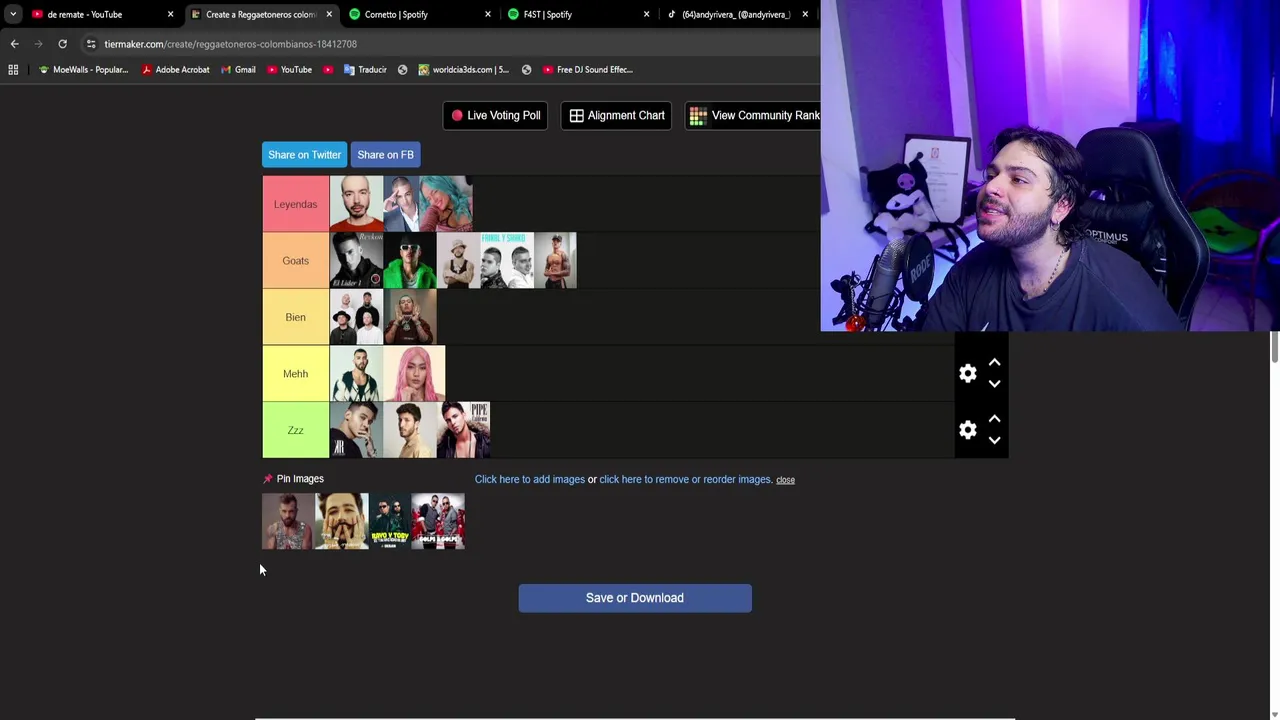Move the Zzz tier down with arrow

[x=994, y=440]
